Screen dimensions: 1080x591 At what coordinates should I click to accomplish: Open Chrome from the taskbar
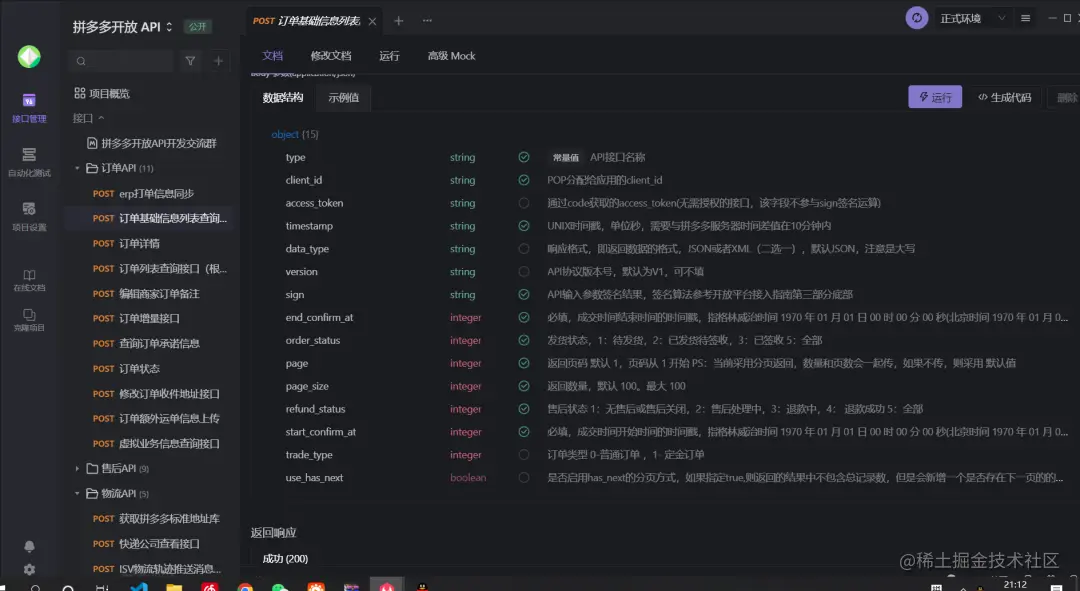(x=245, y=587)
